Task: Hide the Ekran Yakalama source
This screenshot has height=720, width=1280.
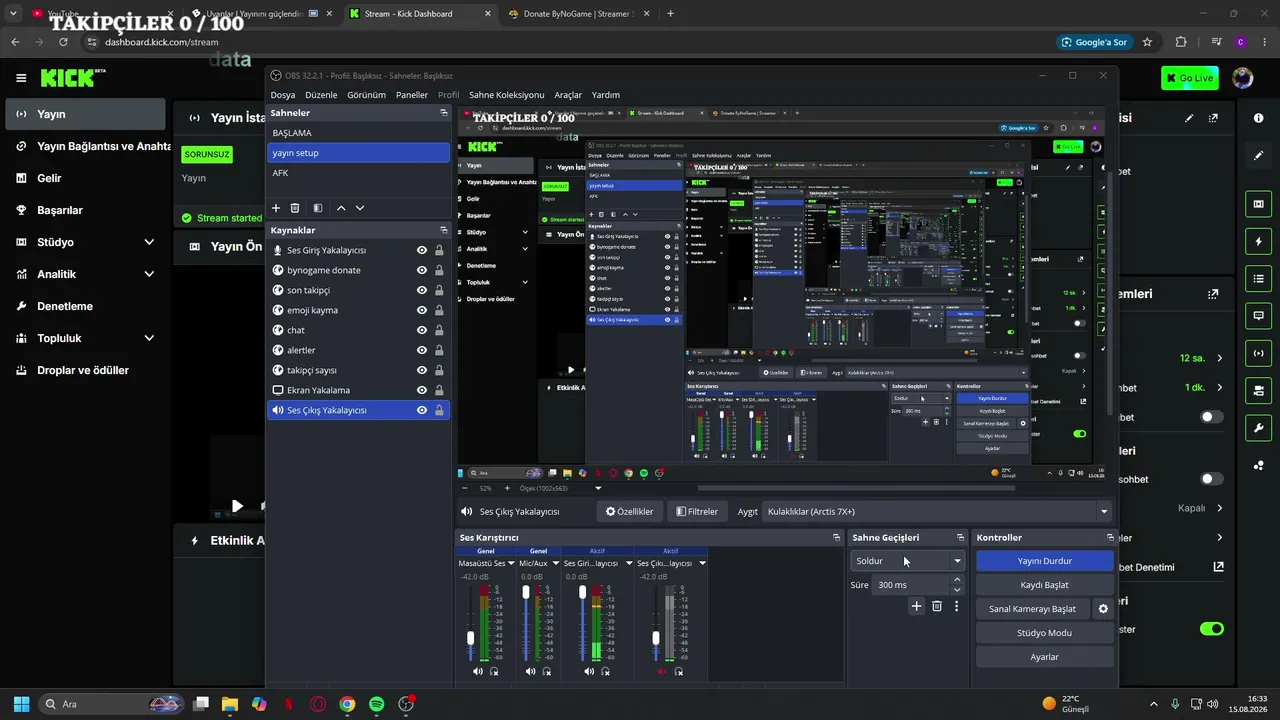Action: 422,390
